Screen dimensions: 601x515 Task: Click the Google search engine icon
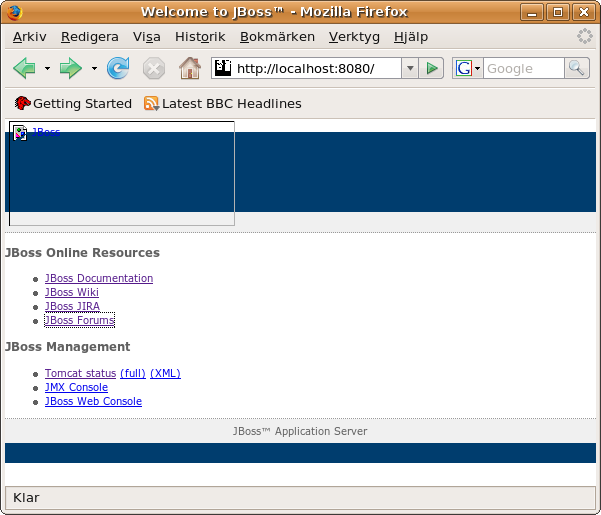[463, 68]
